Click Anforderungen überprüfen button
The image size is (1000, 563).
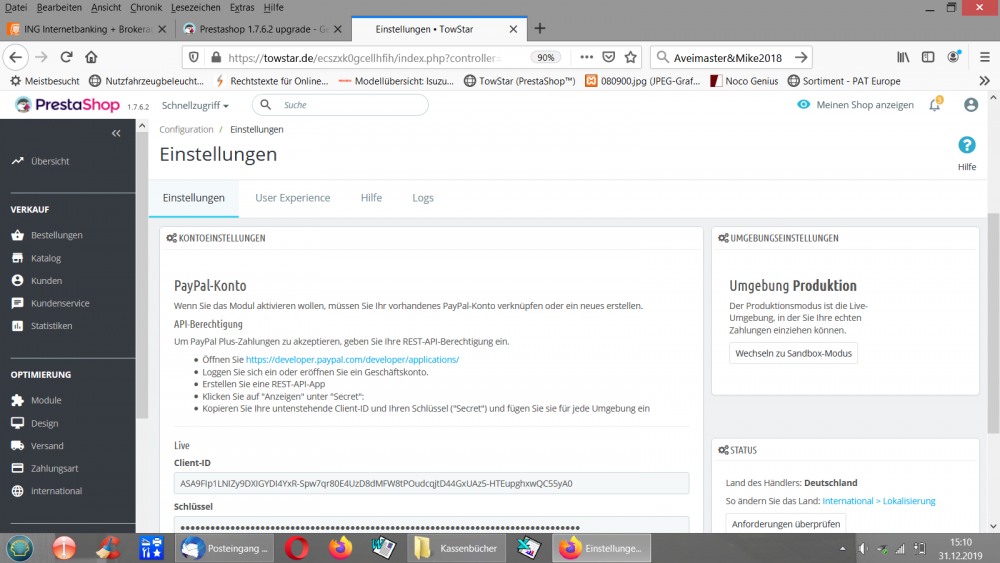click(x=786, y=524)
